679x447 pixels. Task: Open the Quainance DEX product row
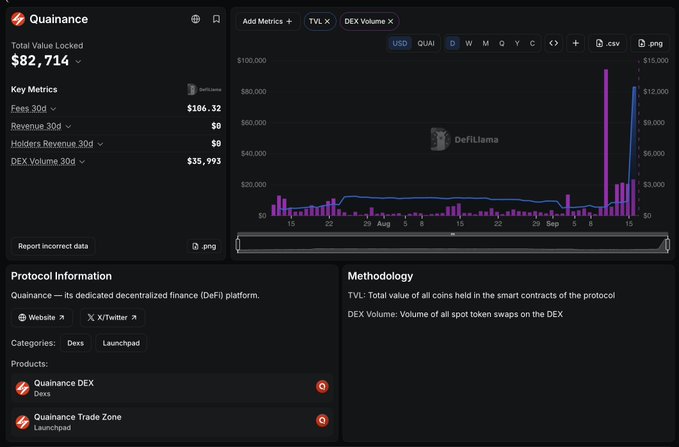pos(172,388)
